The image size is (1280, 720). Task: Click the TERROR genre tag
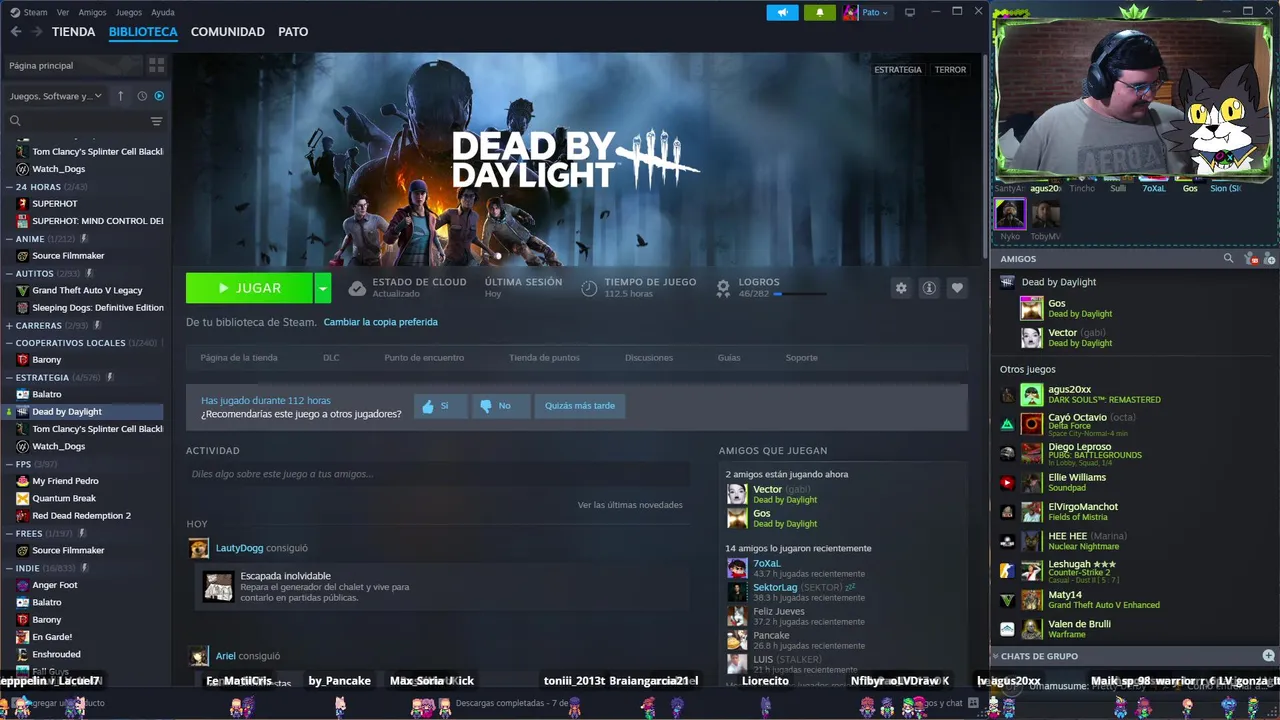click(x=950, y=70)
